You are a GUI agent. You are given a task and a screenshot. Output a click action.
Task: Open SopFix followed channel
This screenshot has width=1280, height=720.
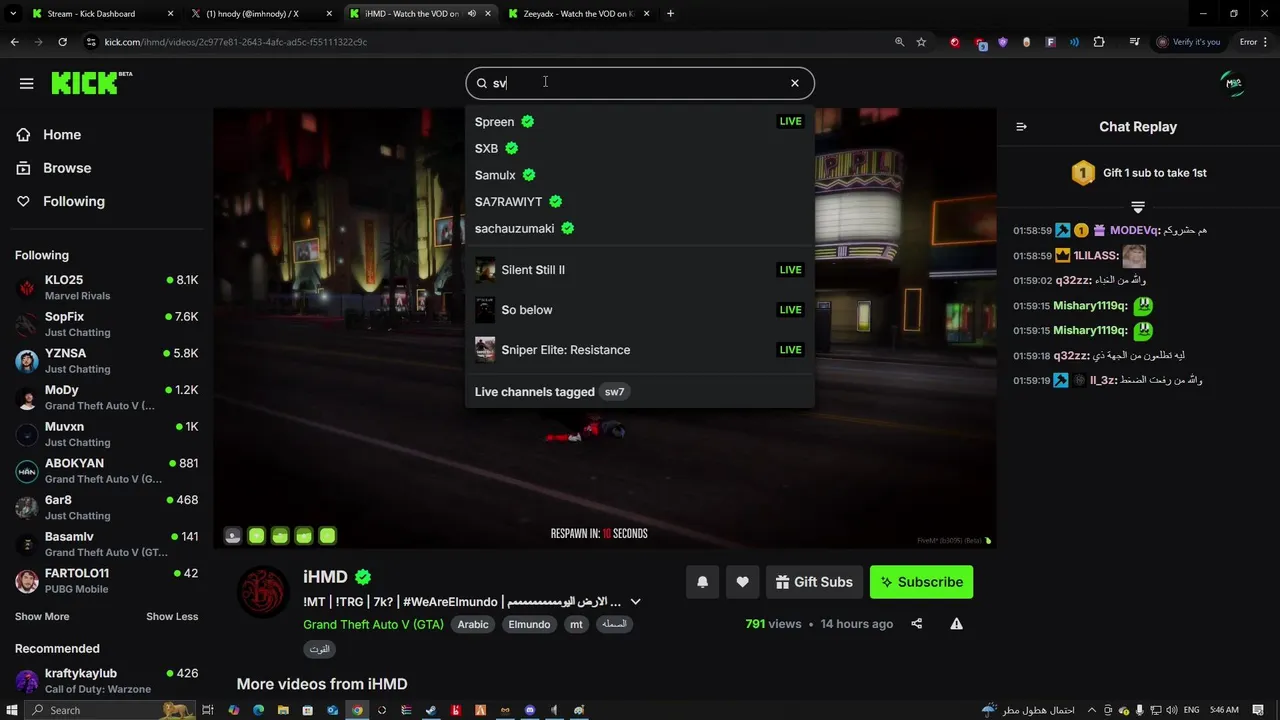point(106,324)
